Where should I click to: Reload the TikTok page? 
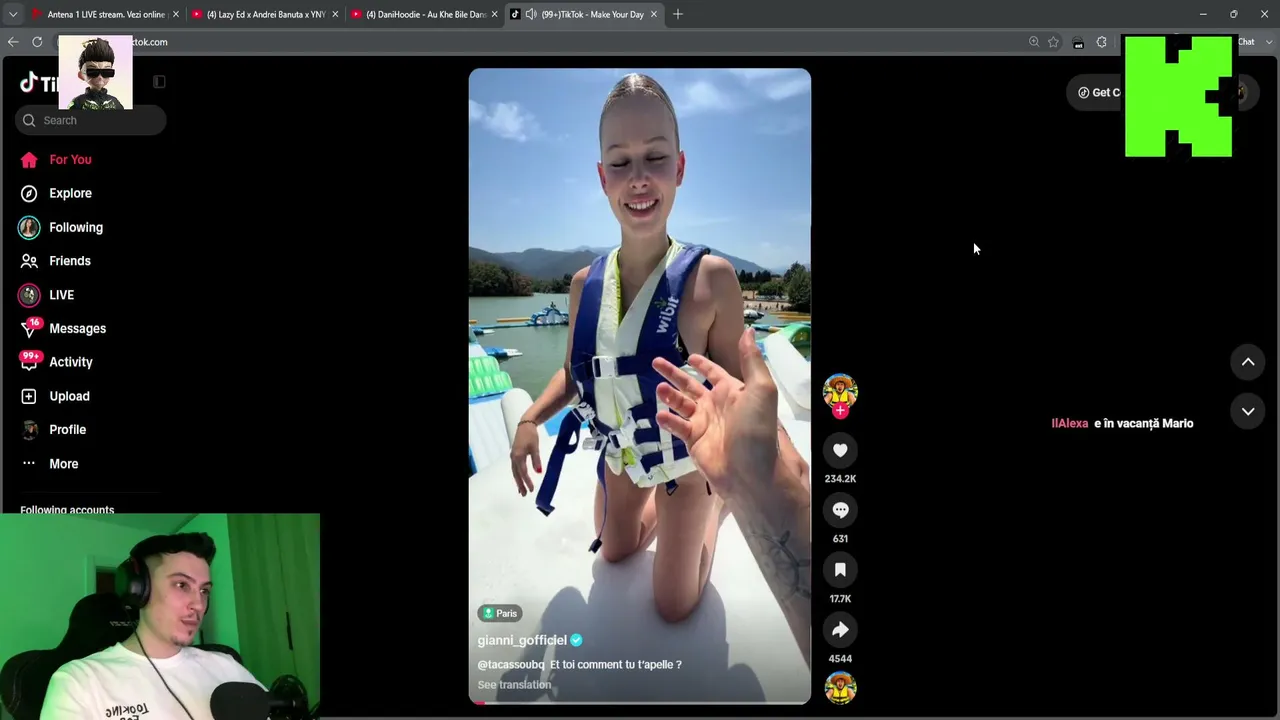pos(37,42)
